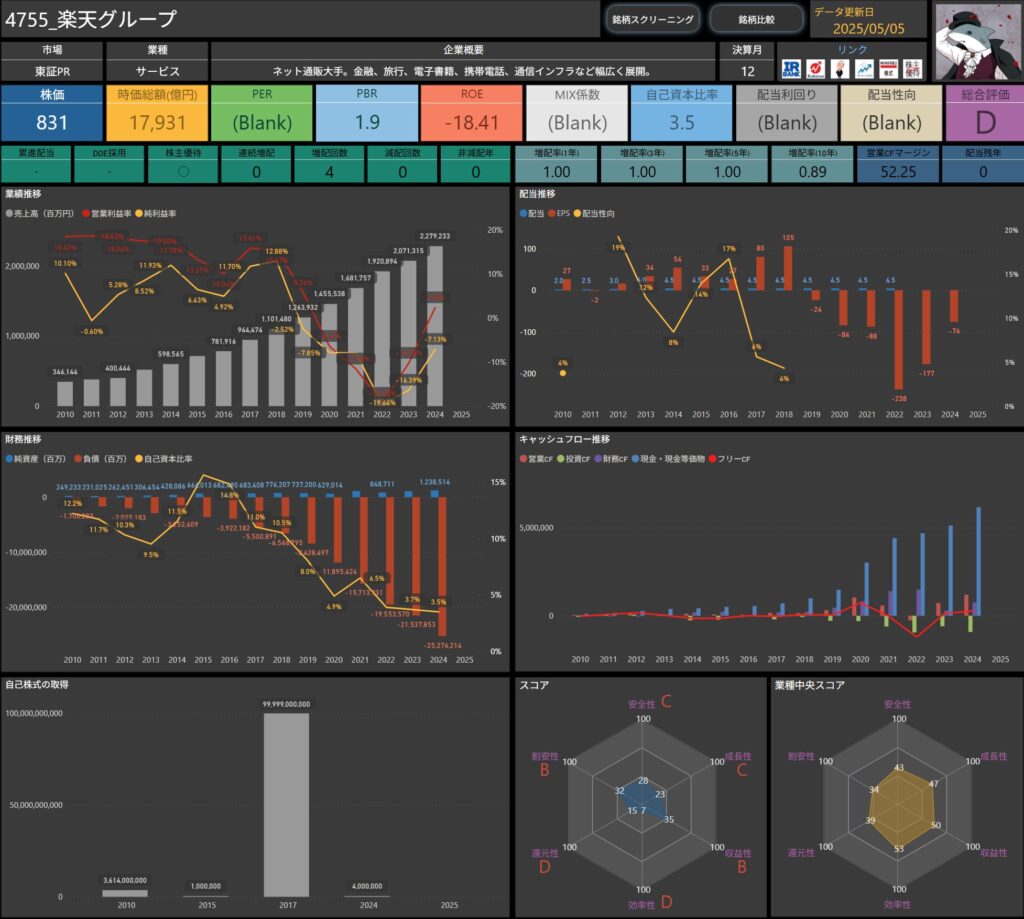Select the 2024 debt bar labeled -25,276,214
1024x919 pixels.
click(x=442, y=566)
